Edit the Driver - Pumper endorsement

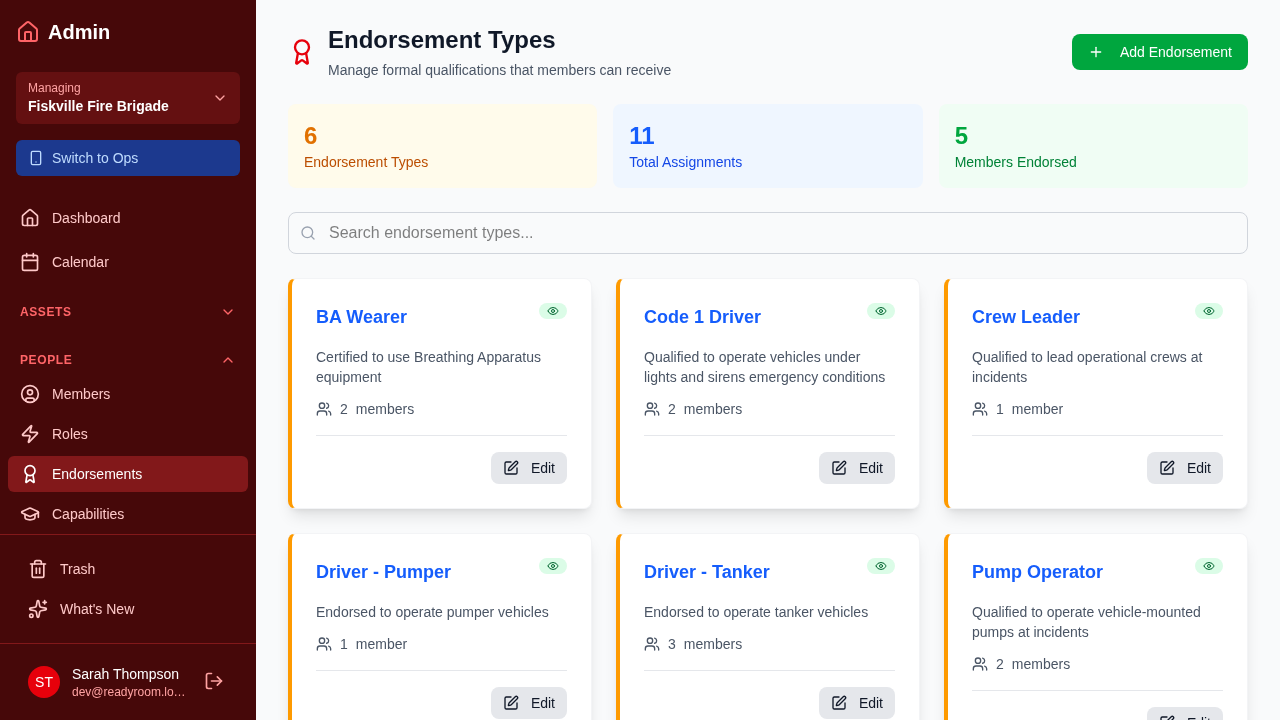[x=529, y=703]
